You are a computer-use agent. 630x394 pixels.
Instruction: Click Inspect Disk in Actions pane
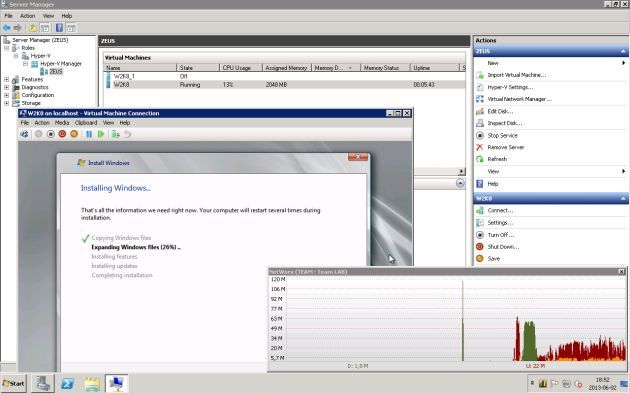(505, 123)
